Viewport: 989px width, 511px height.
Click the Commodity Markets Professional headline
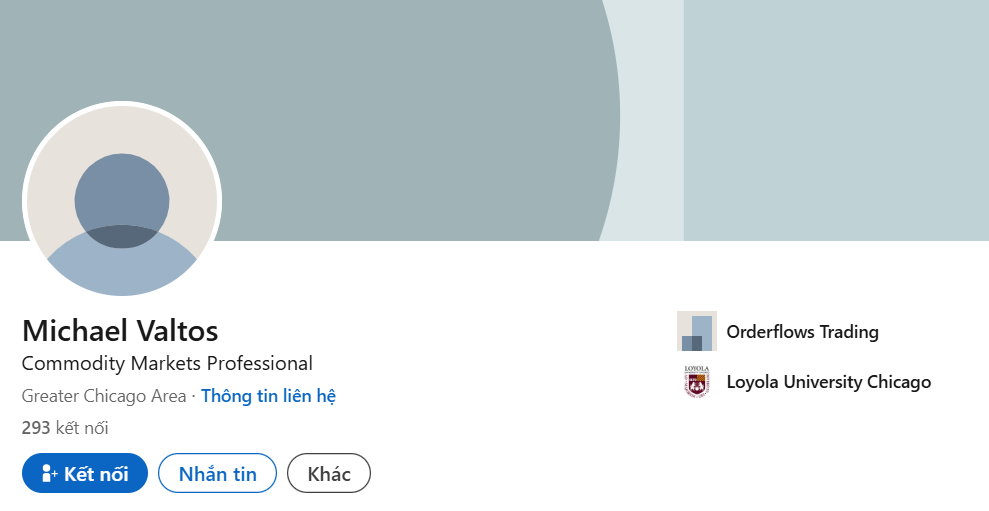pos(167,364)
